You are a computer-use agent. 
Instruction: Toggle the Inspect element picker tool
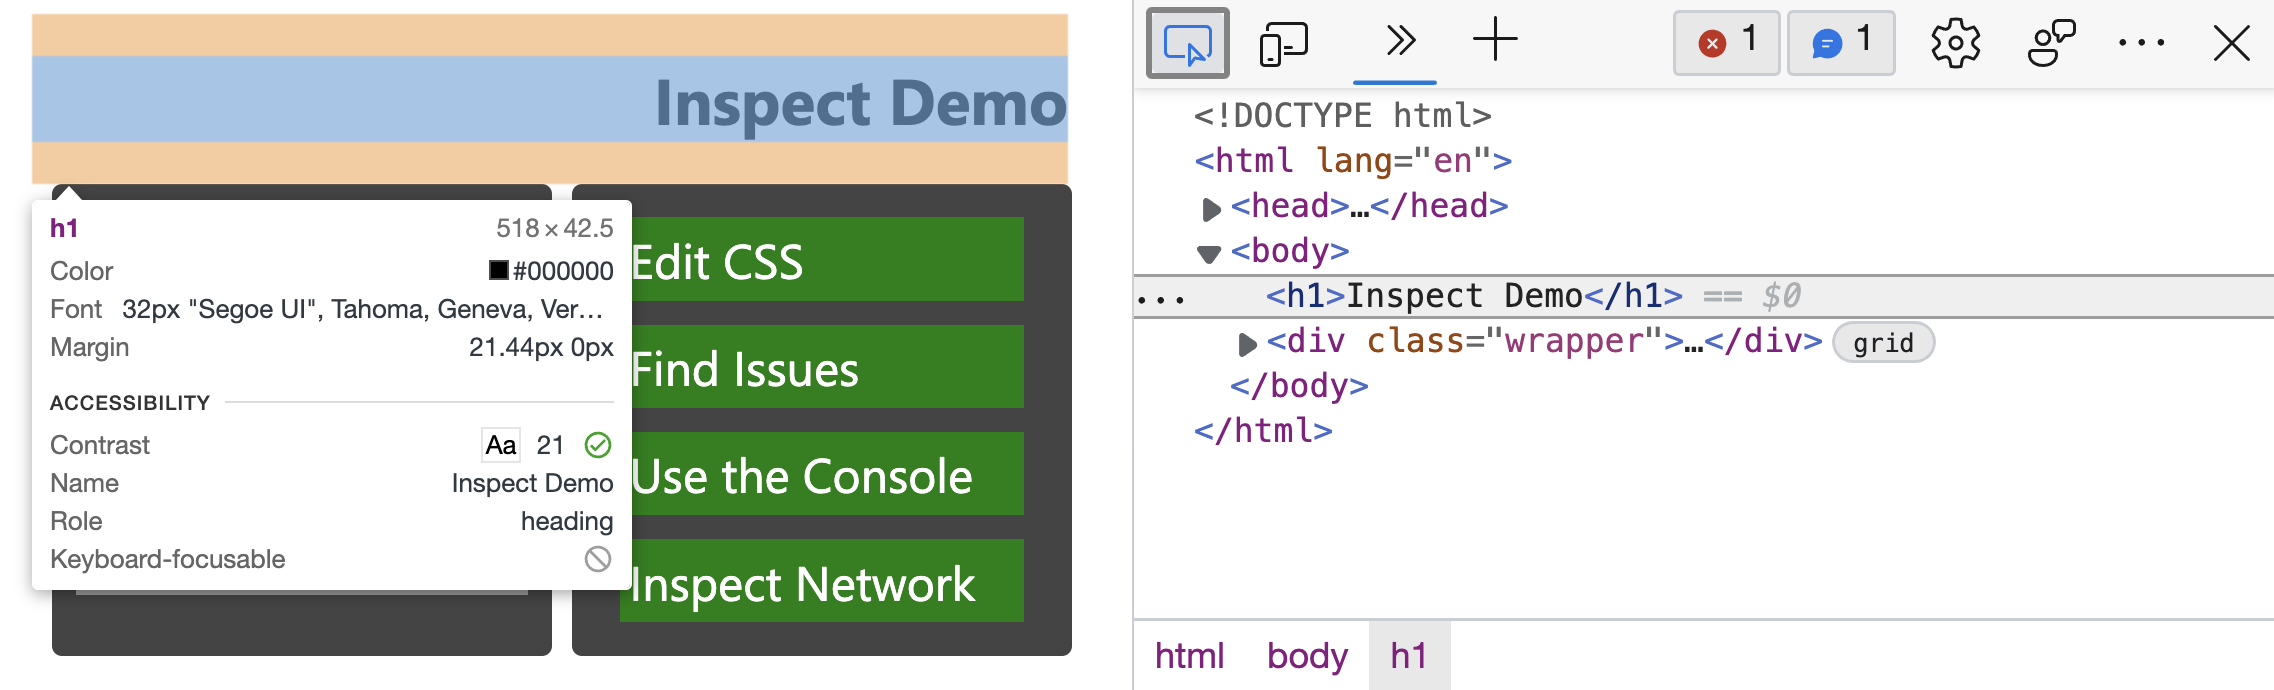coord(1187,43)
